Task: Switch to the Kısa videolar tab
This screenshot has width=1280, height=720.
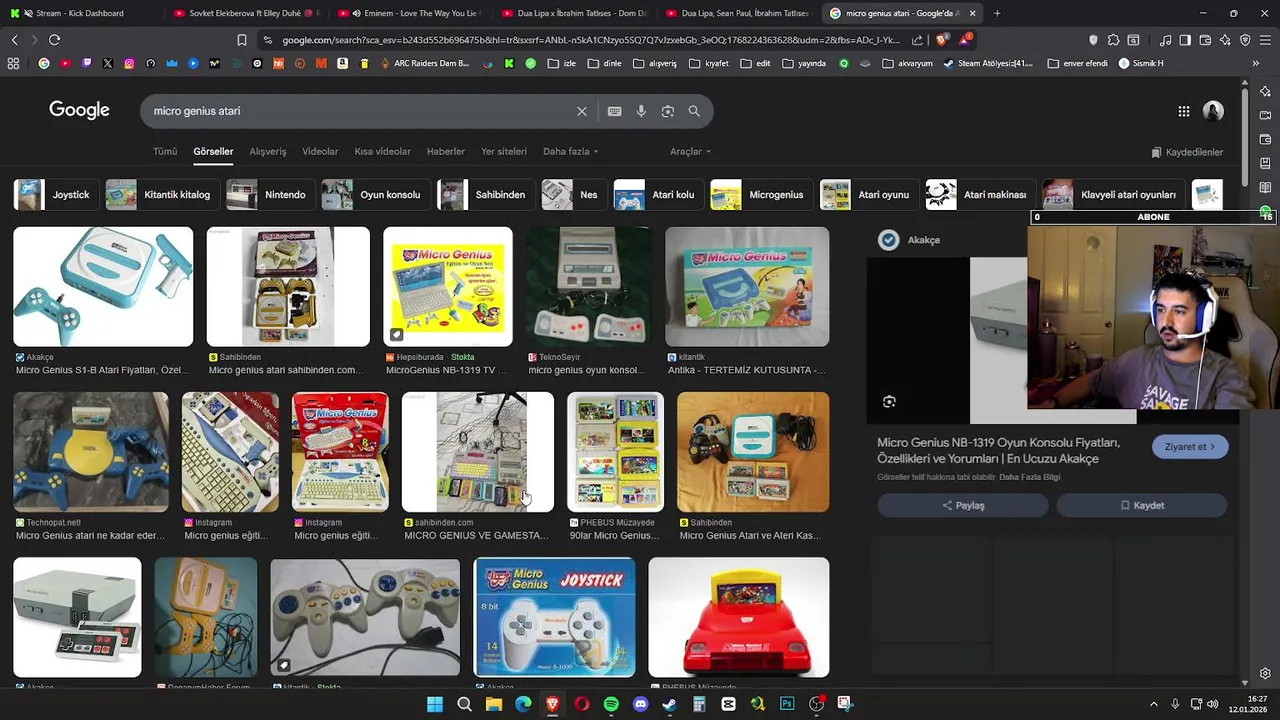Action: click(382, 152)
